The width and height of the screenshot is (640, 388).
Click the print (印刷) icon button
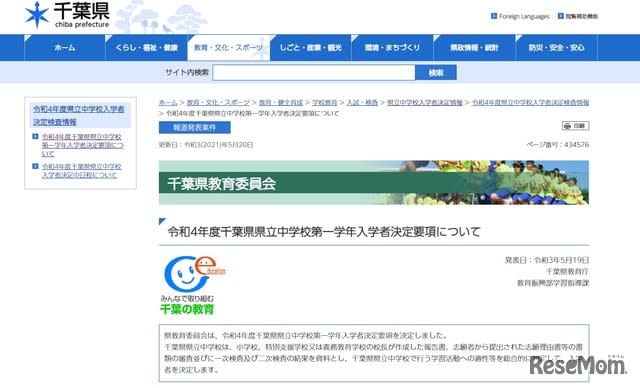576,126
